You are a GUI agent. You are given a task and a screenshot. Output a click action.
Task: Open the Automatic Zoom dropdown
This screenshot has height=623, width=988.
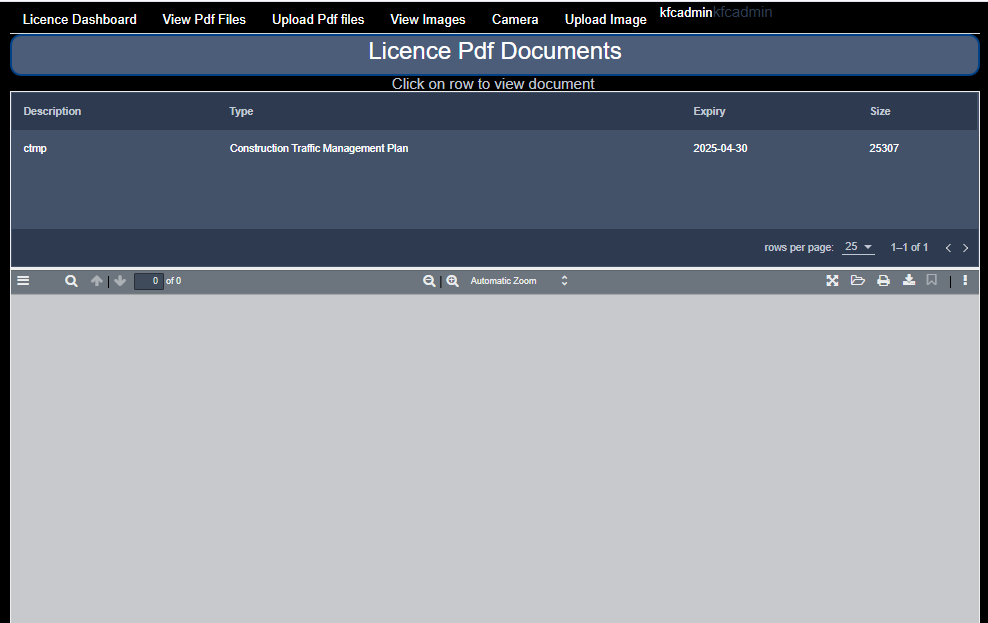click(x=511, y=281)
